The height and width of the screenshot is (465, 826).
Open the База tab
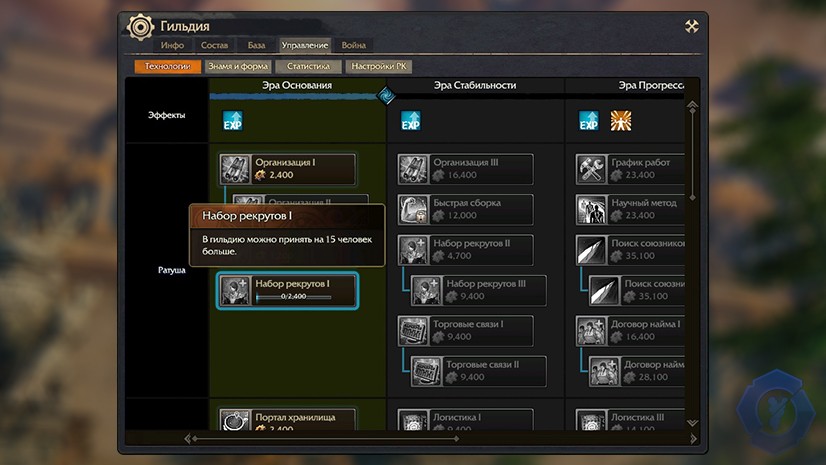[x=257, y=45]
